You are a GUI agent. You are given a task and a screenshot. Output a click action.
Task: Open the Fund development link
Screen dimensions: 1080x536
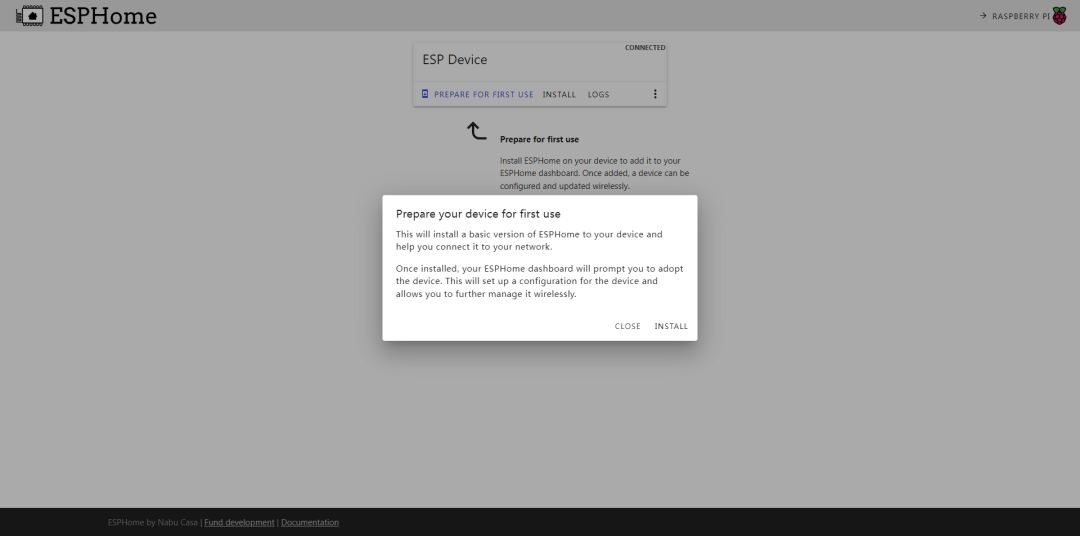click(239, 522)
